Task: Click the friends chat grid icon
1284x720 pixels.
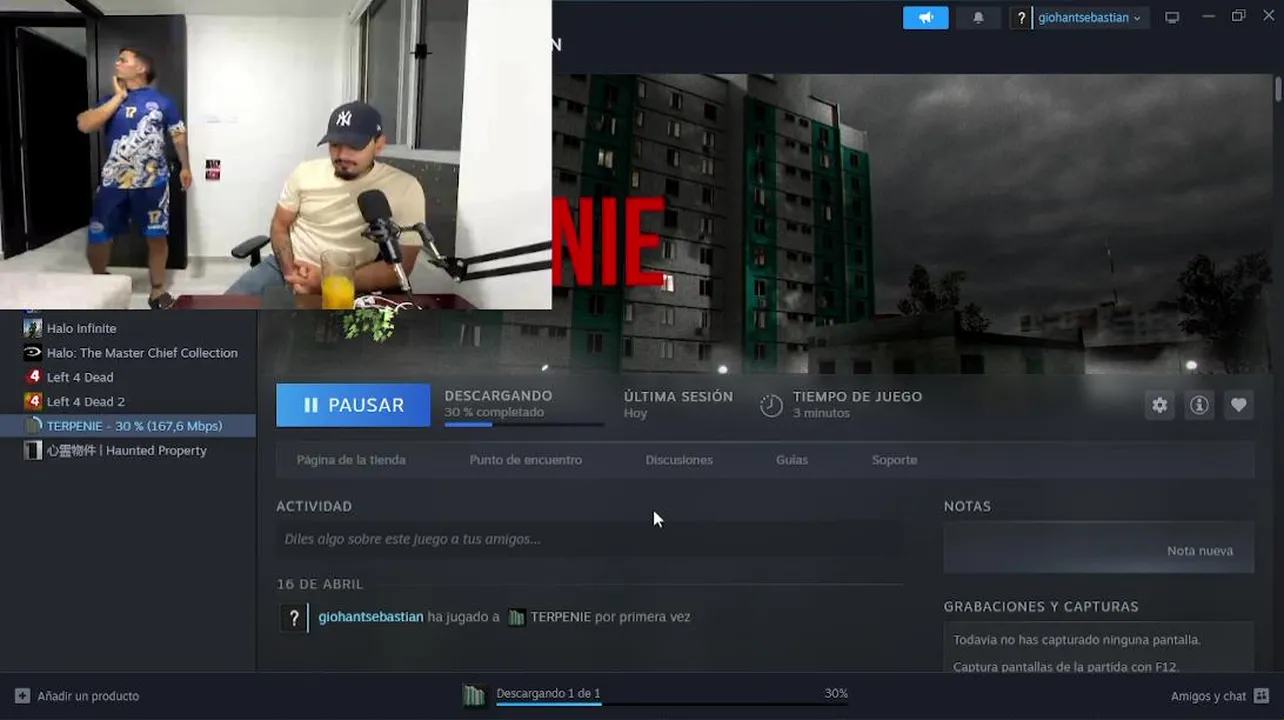Action: click(x=1261, y=696)
